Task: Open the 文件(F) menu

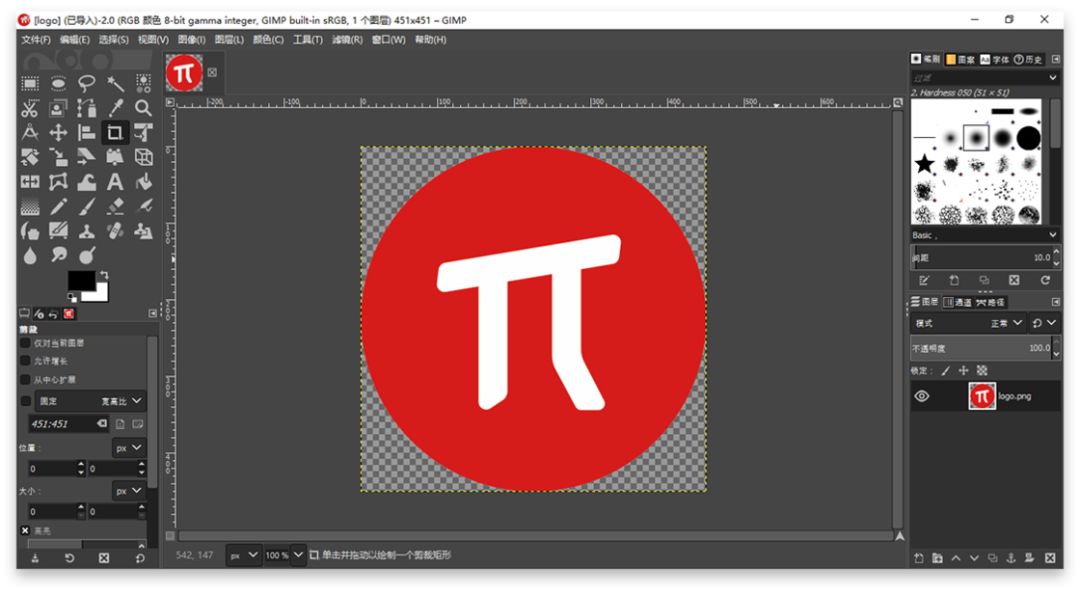Action: [x=36, y=40]
